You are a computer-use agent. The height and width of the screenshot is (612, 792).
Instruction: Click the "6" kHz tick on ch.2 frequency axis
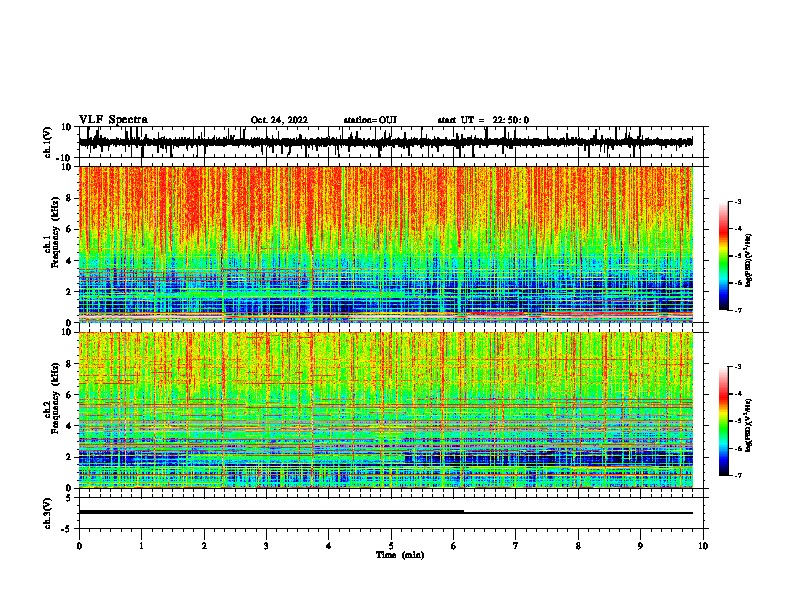tap(69, 395)
